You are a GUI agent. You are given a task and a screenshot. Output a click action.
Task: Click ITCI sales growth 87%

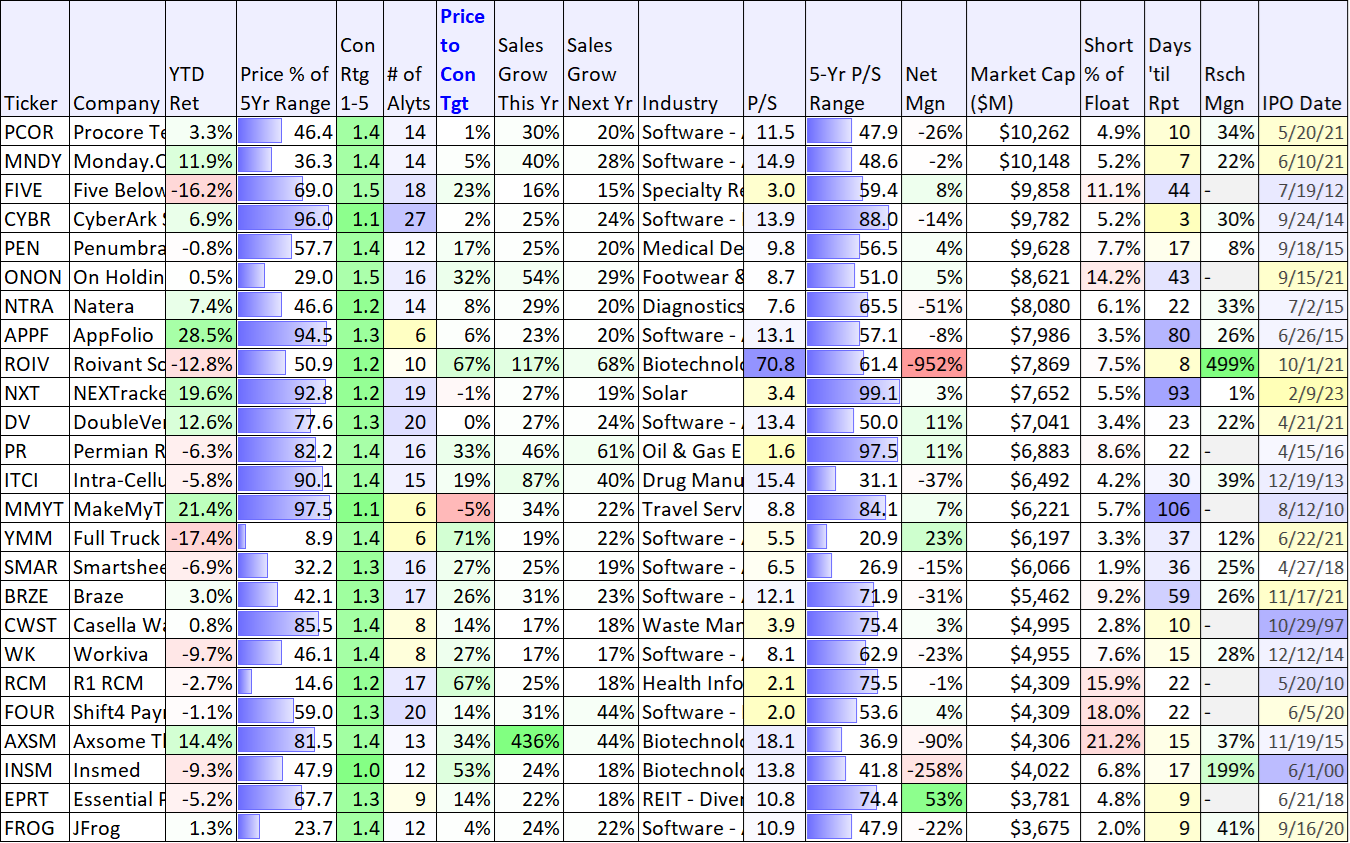click(528, 480)
